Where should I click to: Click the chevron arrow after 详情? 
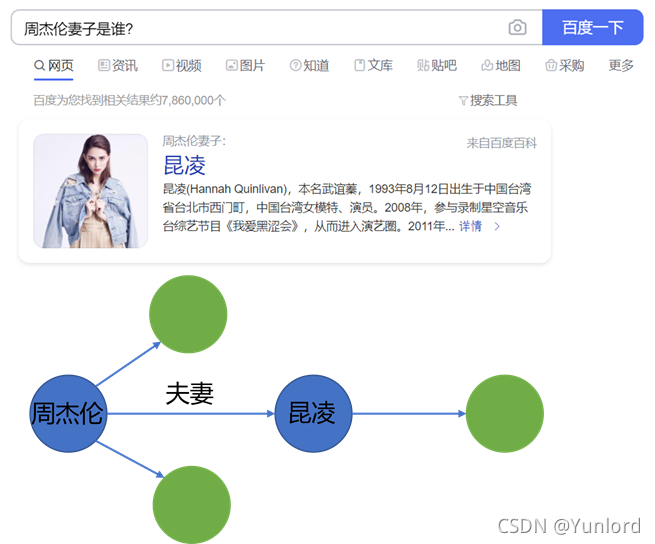tap(497, 226)
